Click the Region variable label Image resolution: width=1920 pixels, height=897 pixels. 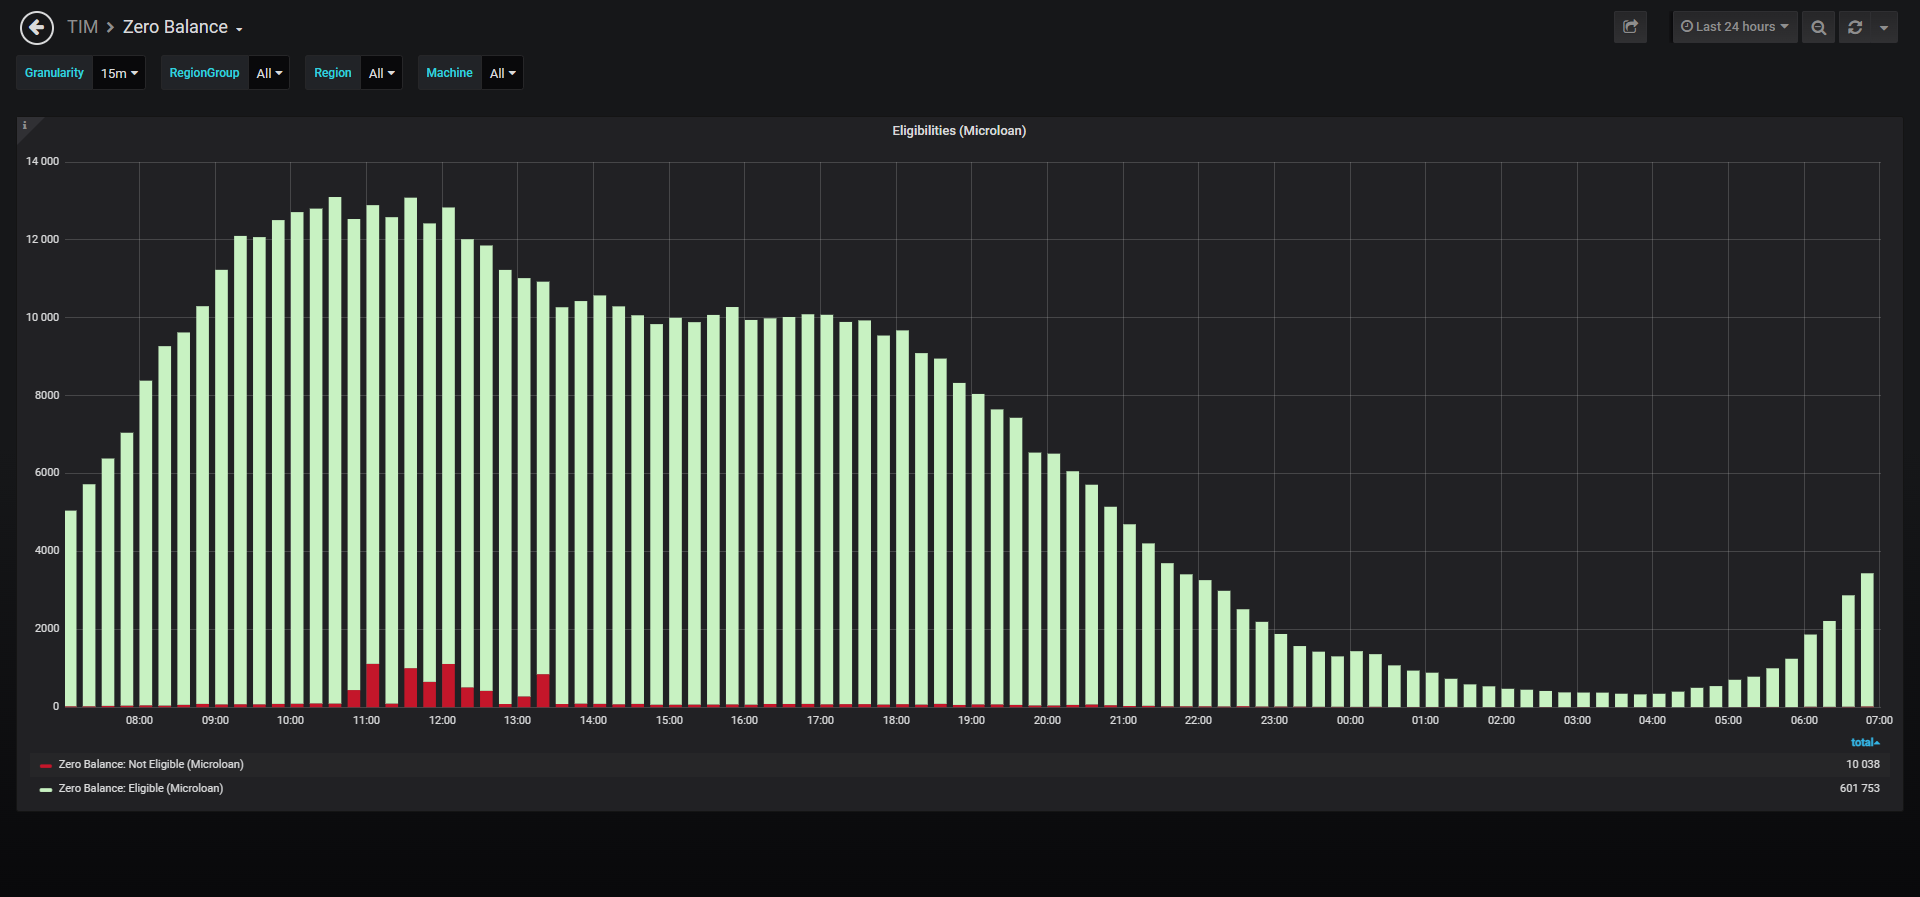pyautogui.click(x=333, y=73)
